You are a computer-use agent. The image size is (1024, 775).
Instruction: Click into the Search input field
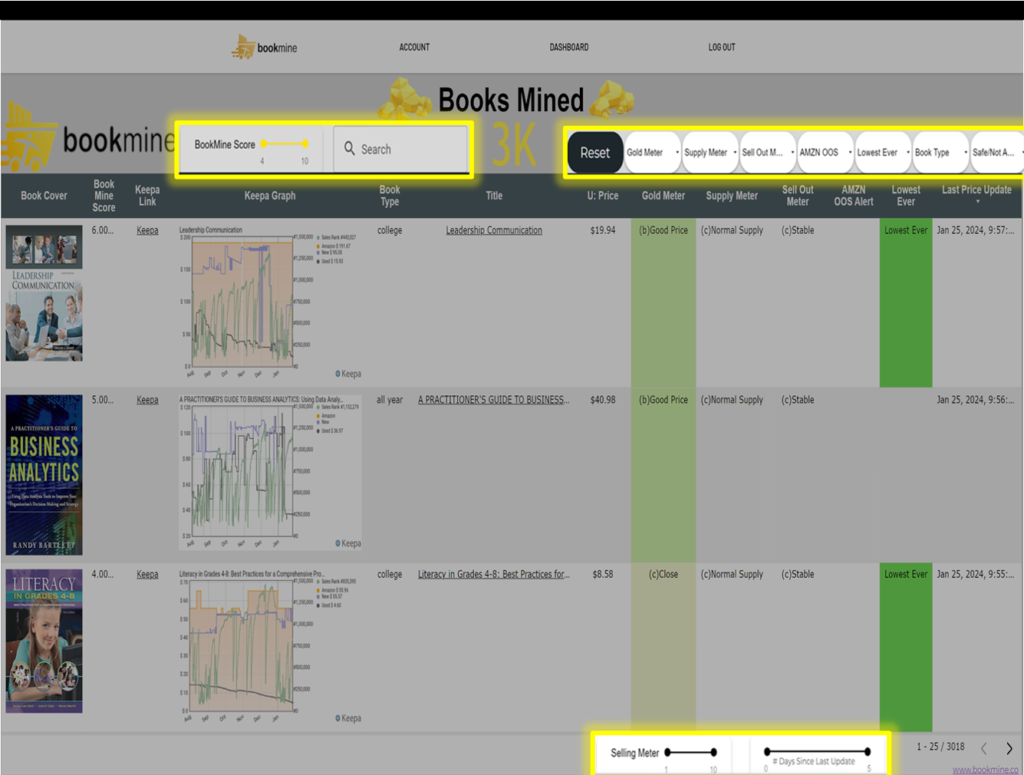click(410, 149)
